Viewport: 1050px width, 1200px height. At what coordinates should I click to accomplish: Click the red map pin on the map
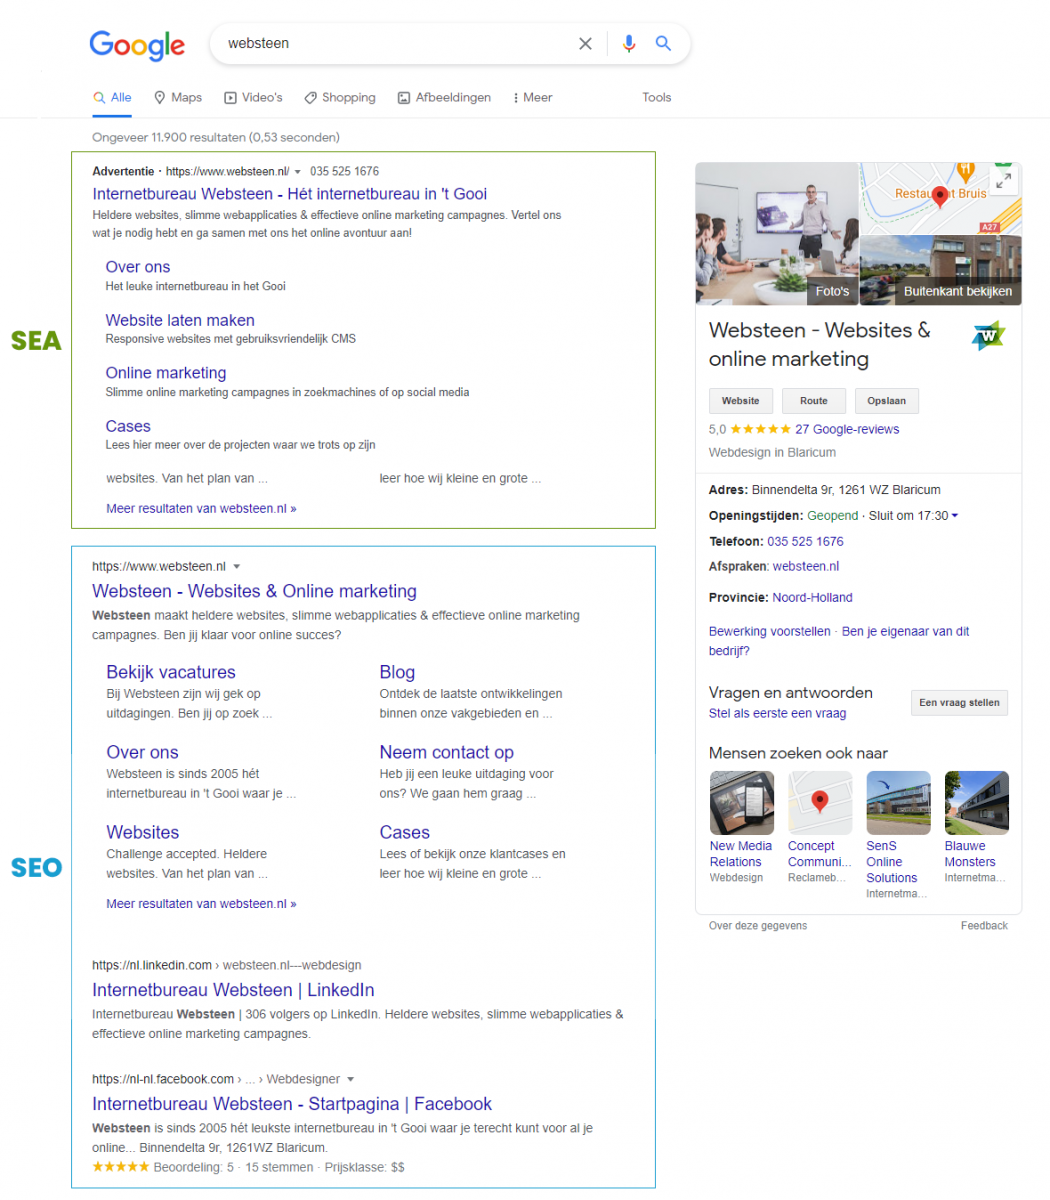939,197
